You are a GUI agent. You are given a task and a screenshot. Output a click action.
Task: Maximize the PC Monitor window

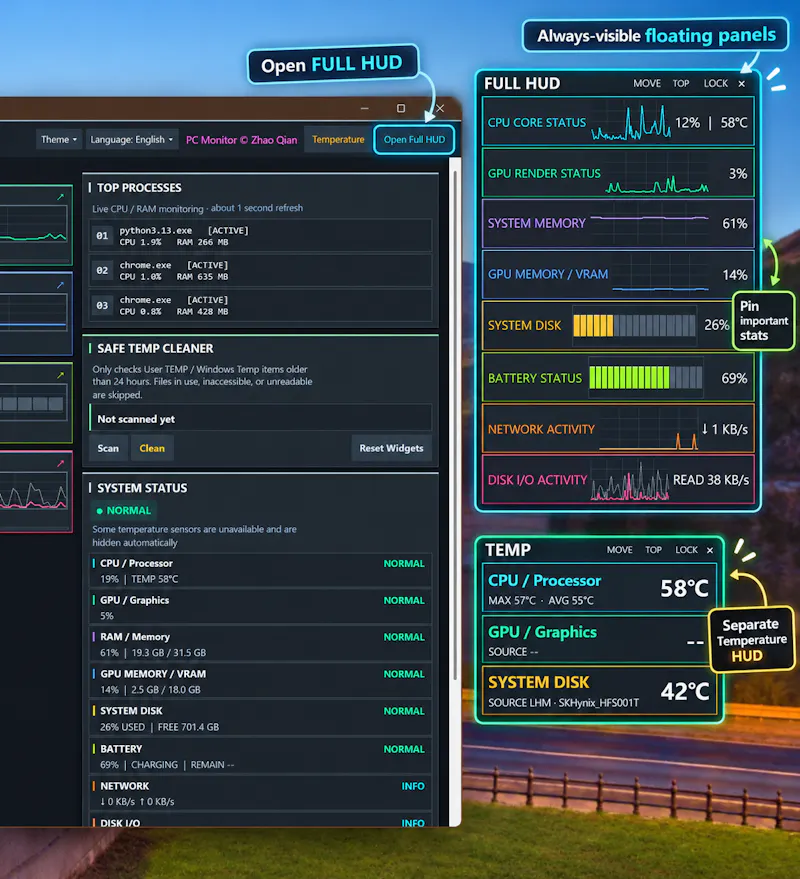point(401,108)
